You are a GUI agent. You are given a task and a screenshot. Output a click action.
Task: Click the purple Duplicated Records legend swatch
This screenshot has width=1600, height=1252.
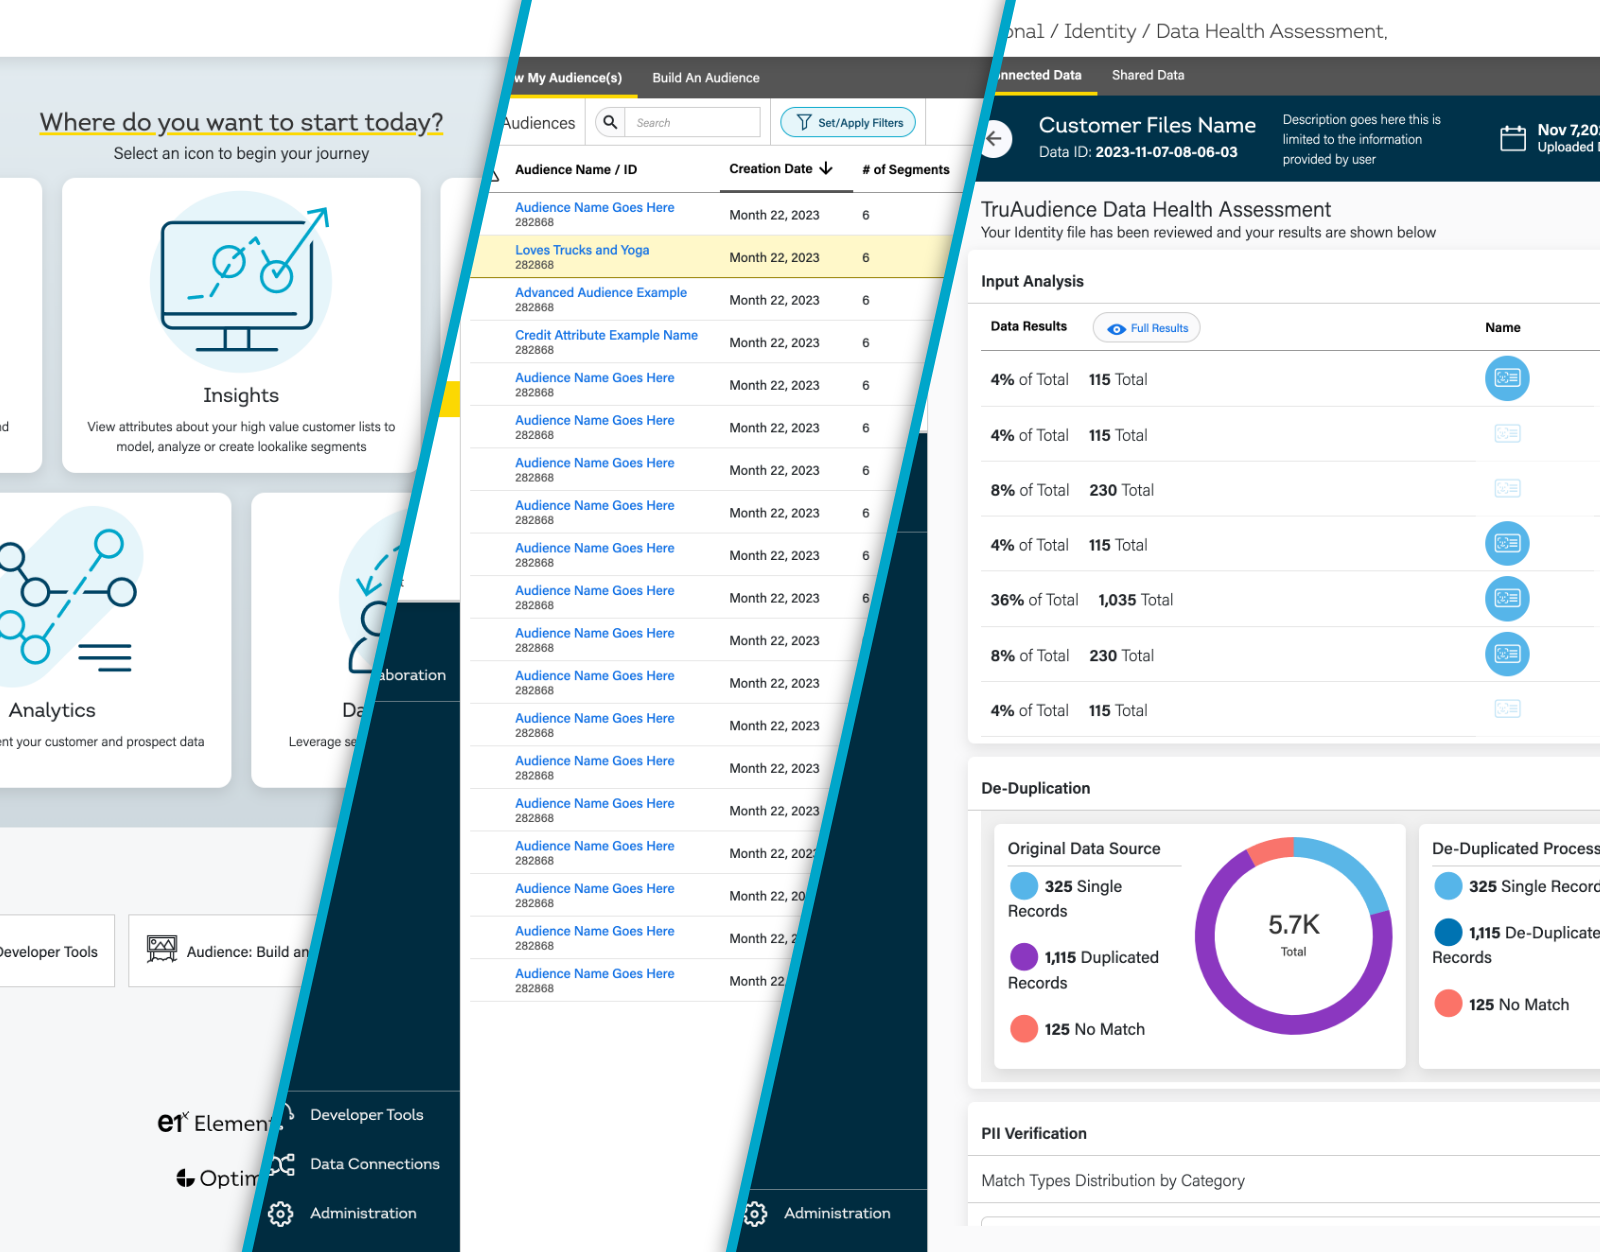1023,957
